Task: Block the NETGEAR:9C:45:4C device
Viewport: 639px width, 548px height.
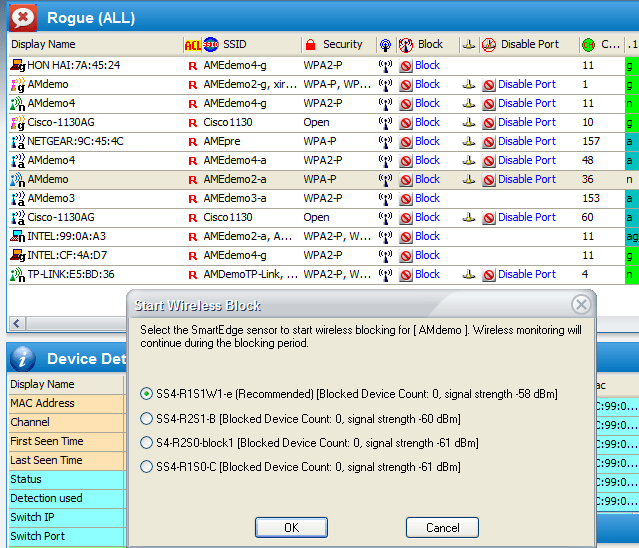Action: click(x=427, y=141)
